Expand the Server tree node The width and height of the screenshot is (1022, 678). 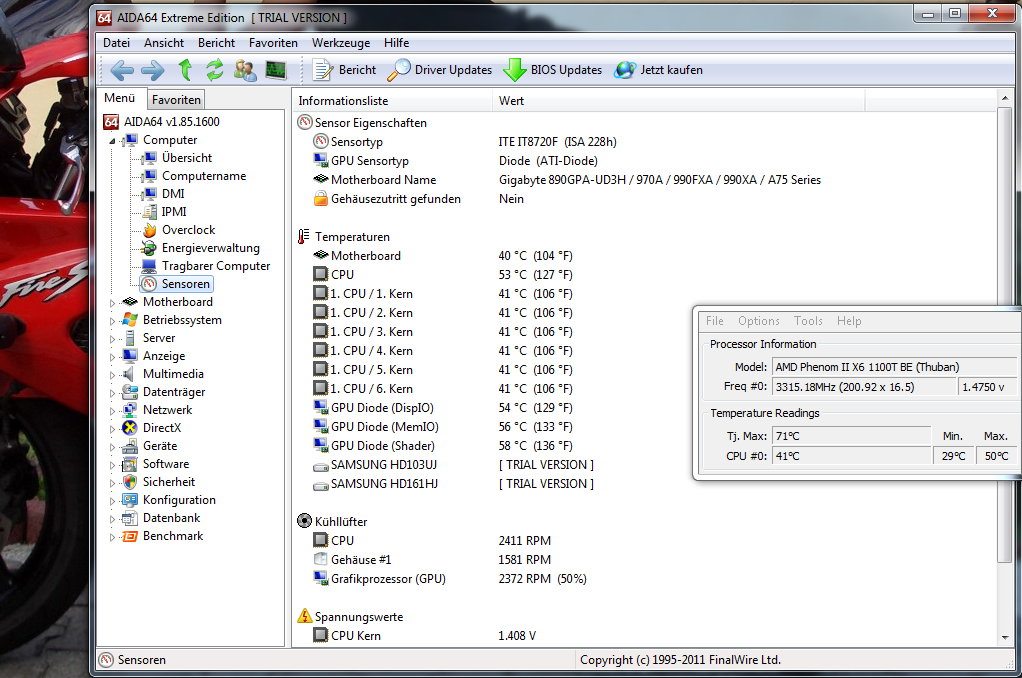pyautogui.click(x=112, y=338)
